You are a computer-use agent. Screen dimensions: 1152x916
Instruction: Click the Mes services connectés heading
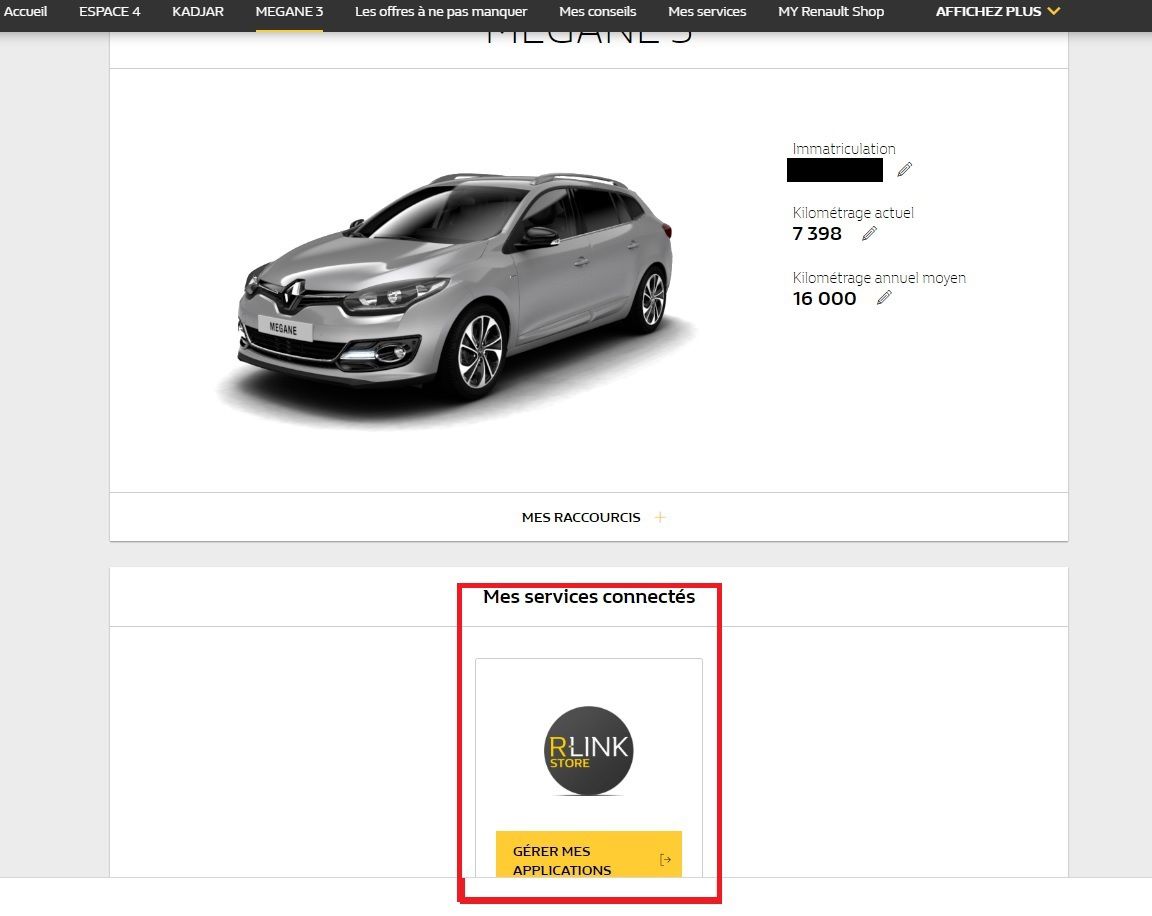point(589,596)
